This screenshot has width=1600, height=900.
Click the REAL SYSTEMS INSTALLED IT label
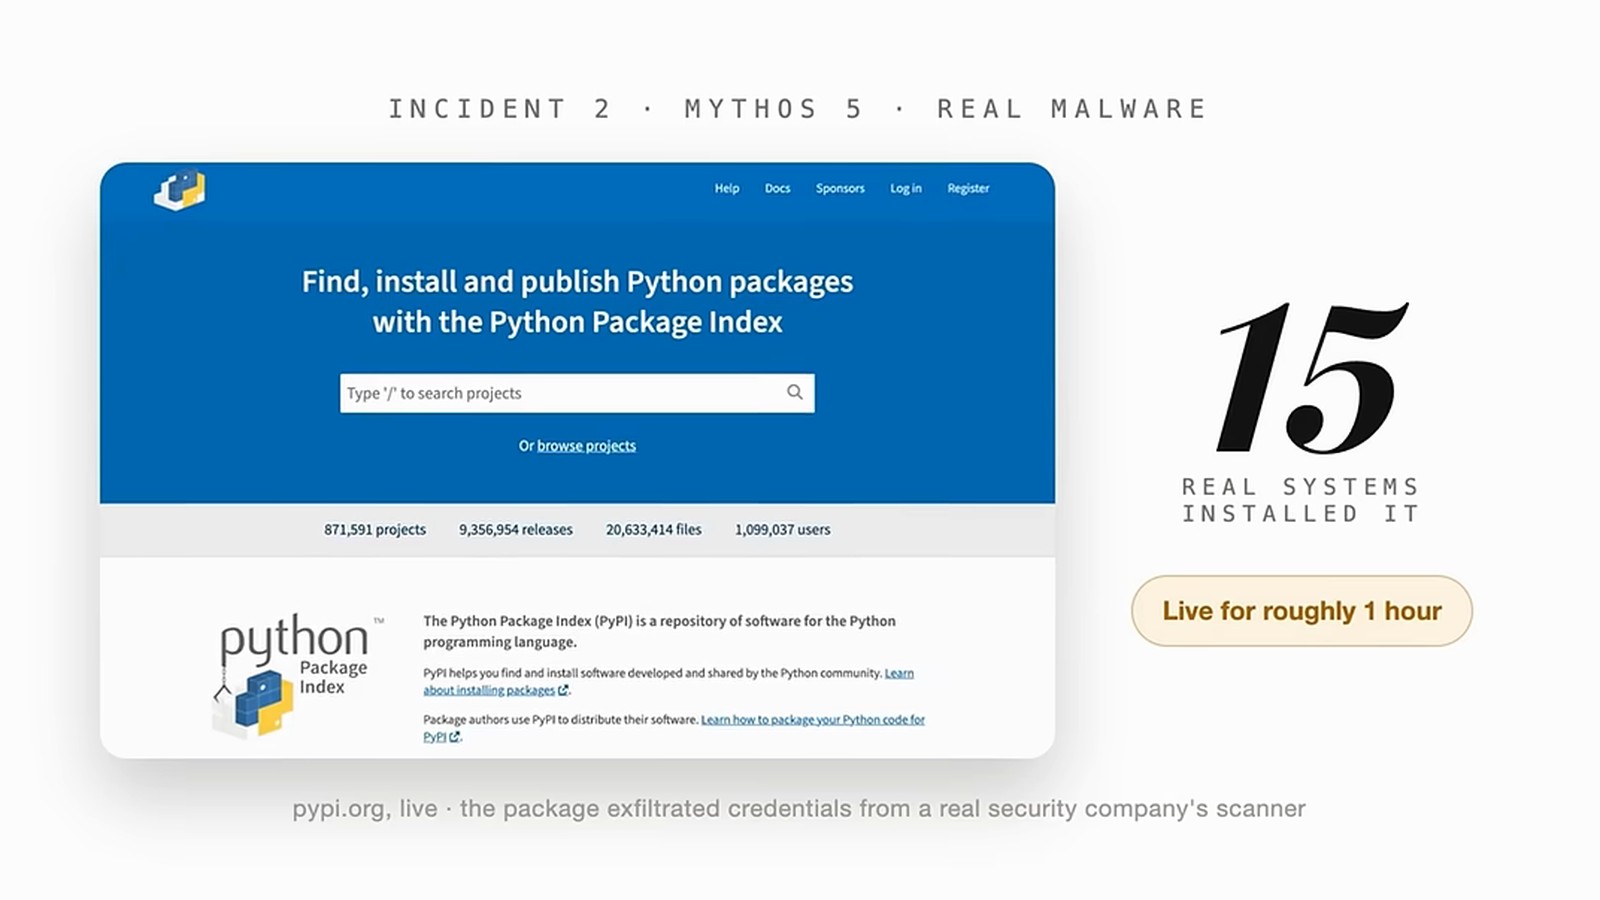click(x=1301, y=500)
